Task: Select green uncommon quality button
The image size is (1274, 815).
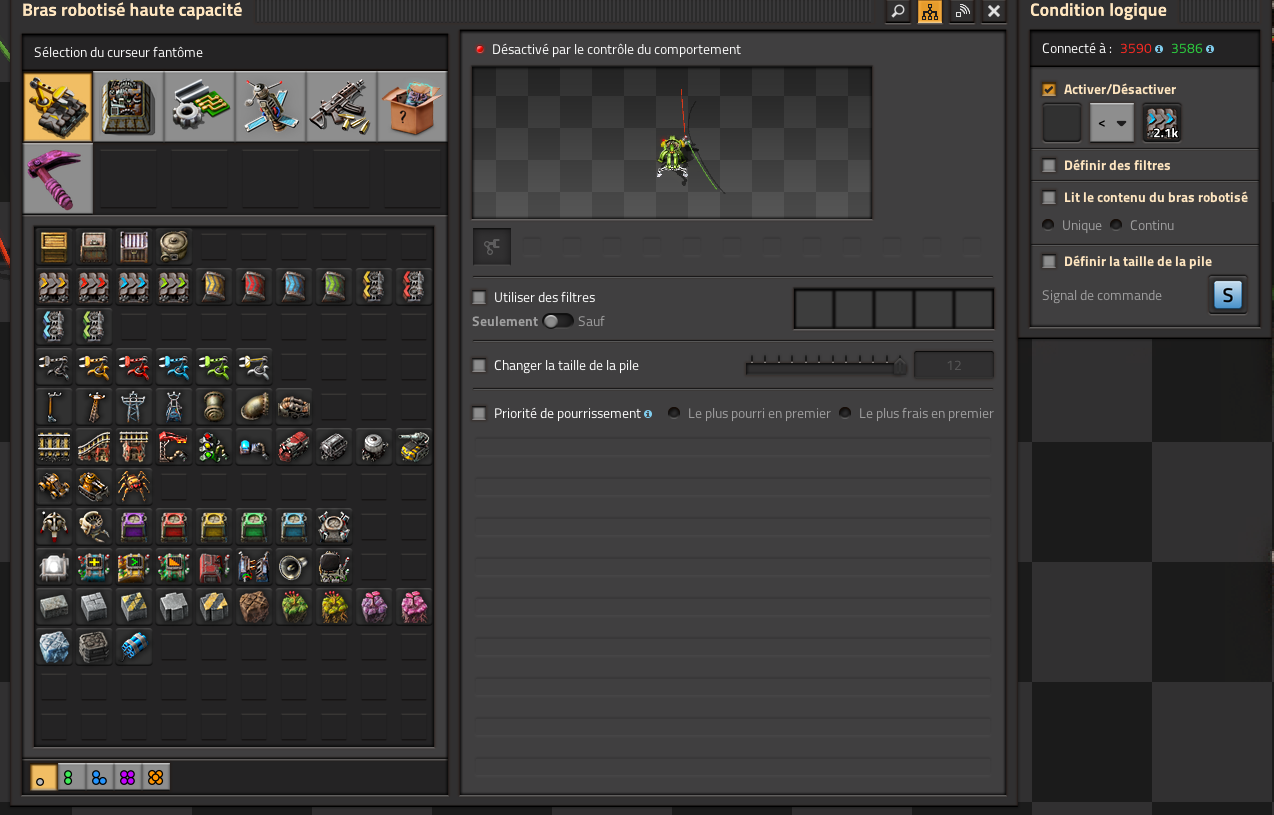Action: (x=71, y=777)
